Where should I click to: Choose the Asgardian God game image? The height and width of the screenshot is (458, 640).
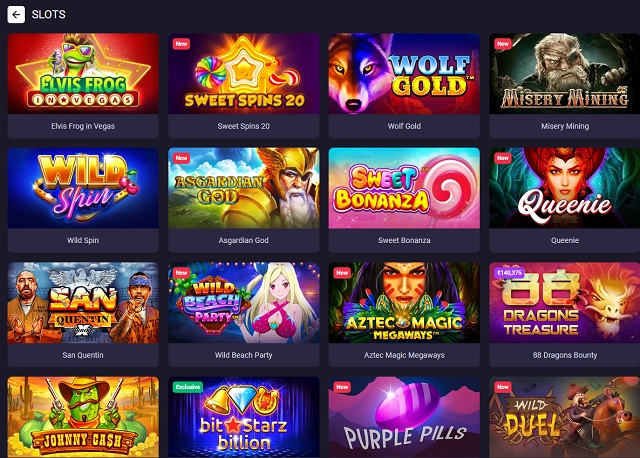(244, 188)
